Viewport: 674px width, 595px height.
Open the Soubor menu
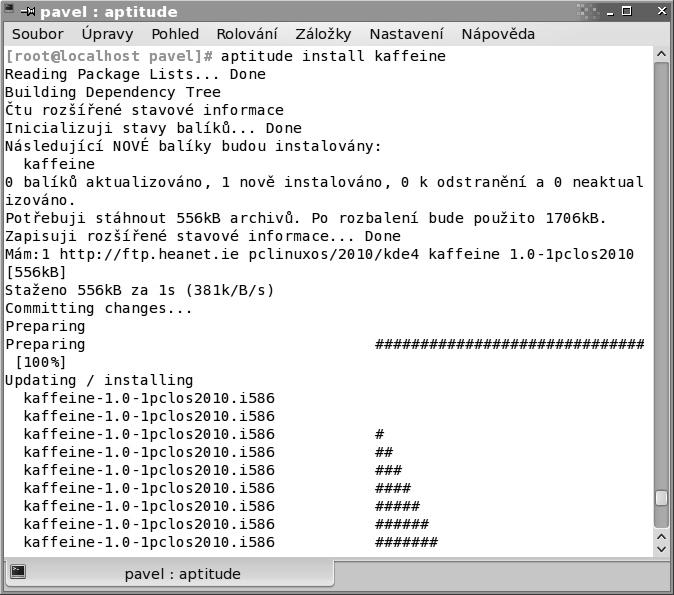click(x=37, y=34)
